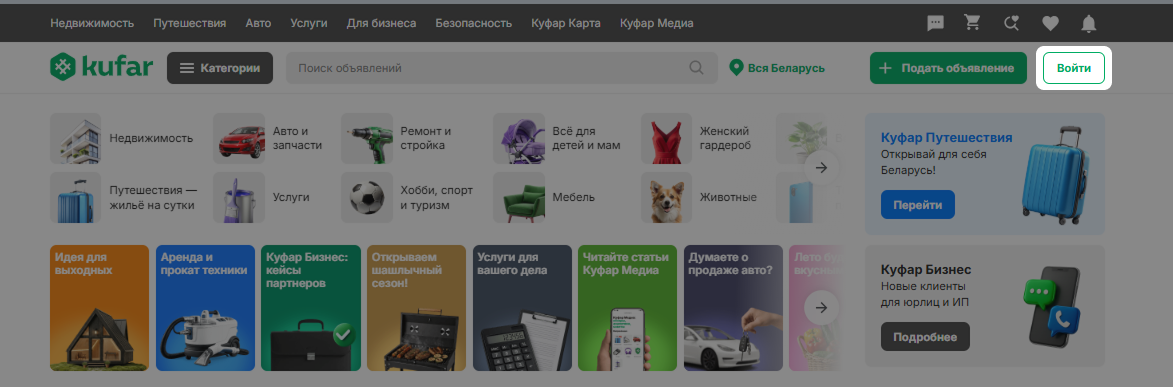Screen dimensions: 1173x387
Task: Open the Мебель green armchair icon
Action: pos(518,198)
